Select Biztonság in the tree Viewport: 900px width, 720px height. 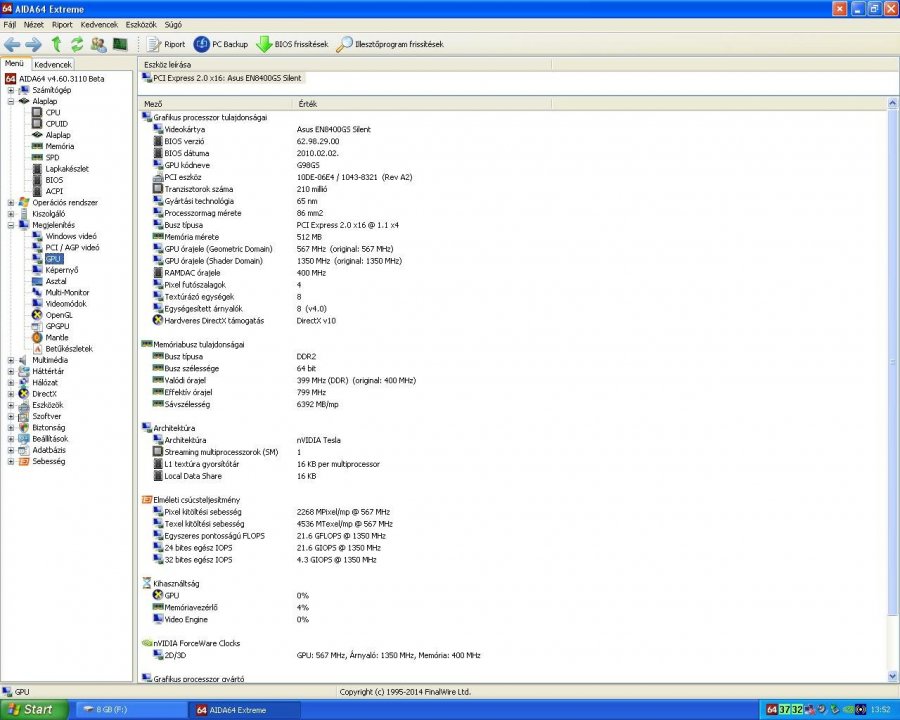pyautogui.click(x=48, y=428)
